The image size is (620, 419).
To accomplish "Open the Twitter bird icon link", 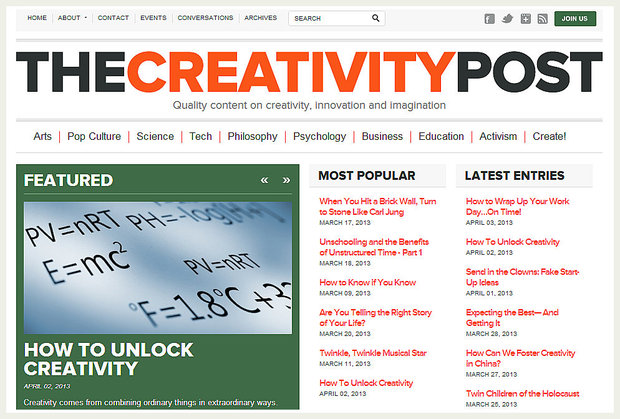I will pyautogui.click(x=507, y=19).
